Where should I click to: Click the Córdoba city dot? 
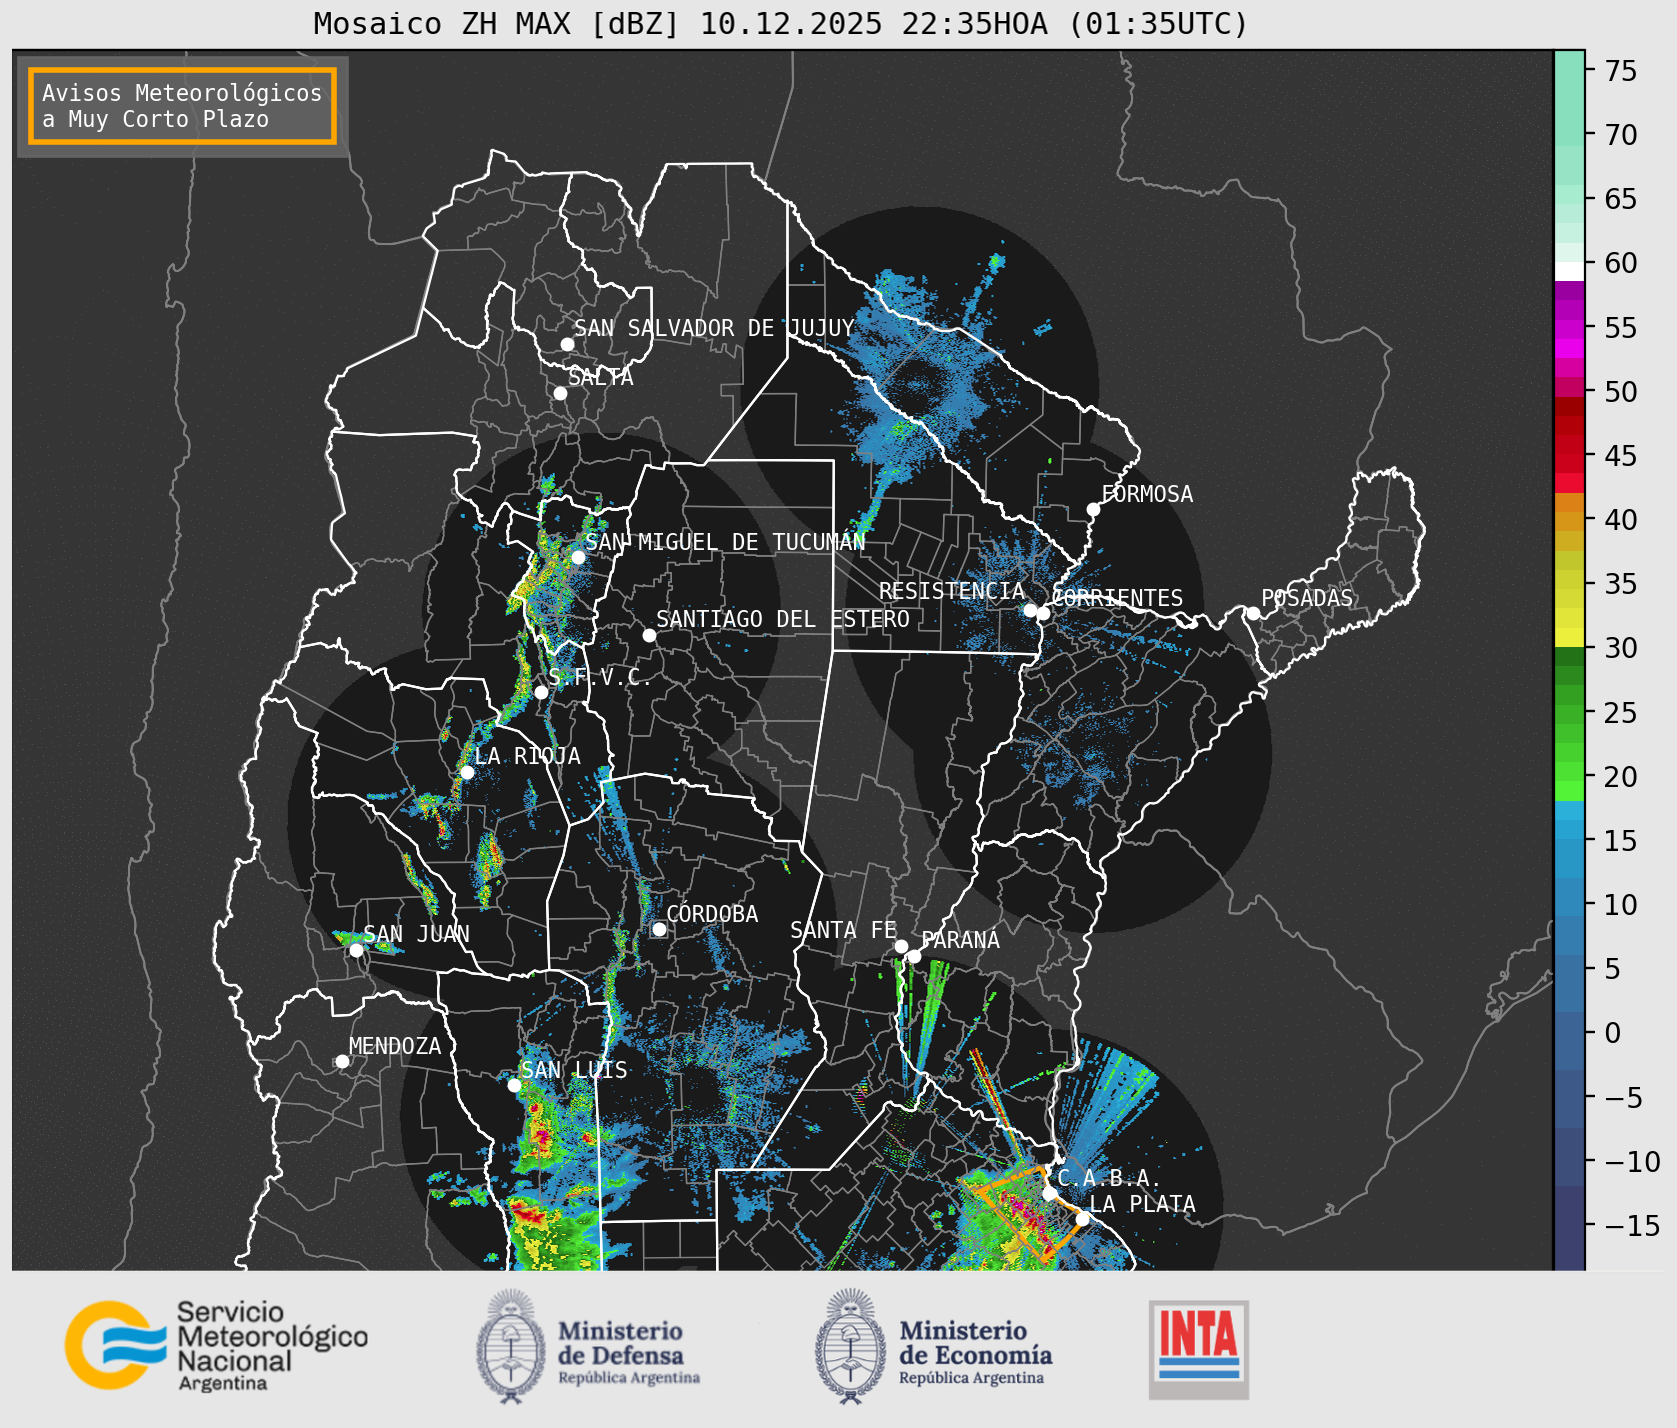(x=659, y=929)
